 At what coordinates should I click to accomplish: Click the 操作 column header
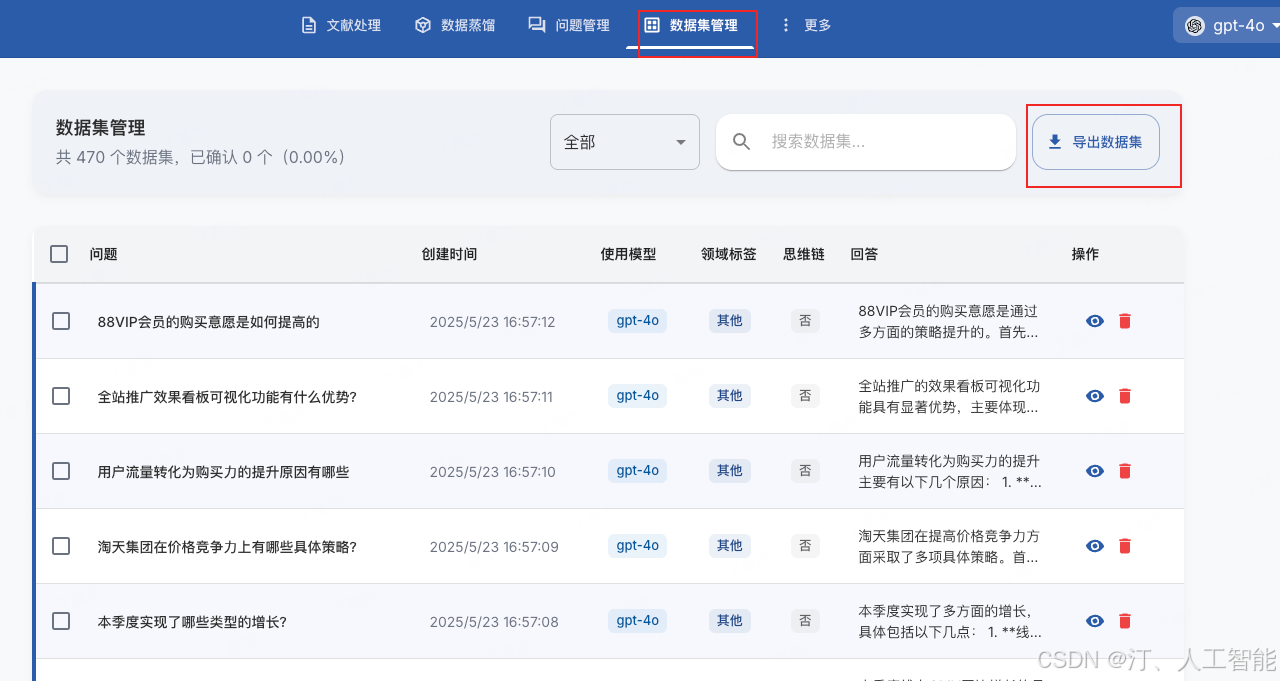coord(1085,254)
